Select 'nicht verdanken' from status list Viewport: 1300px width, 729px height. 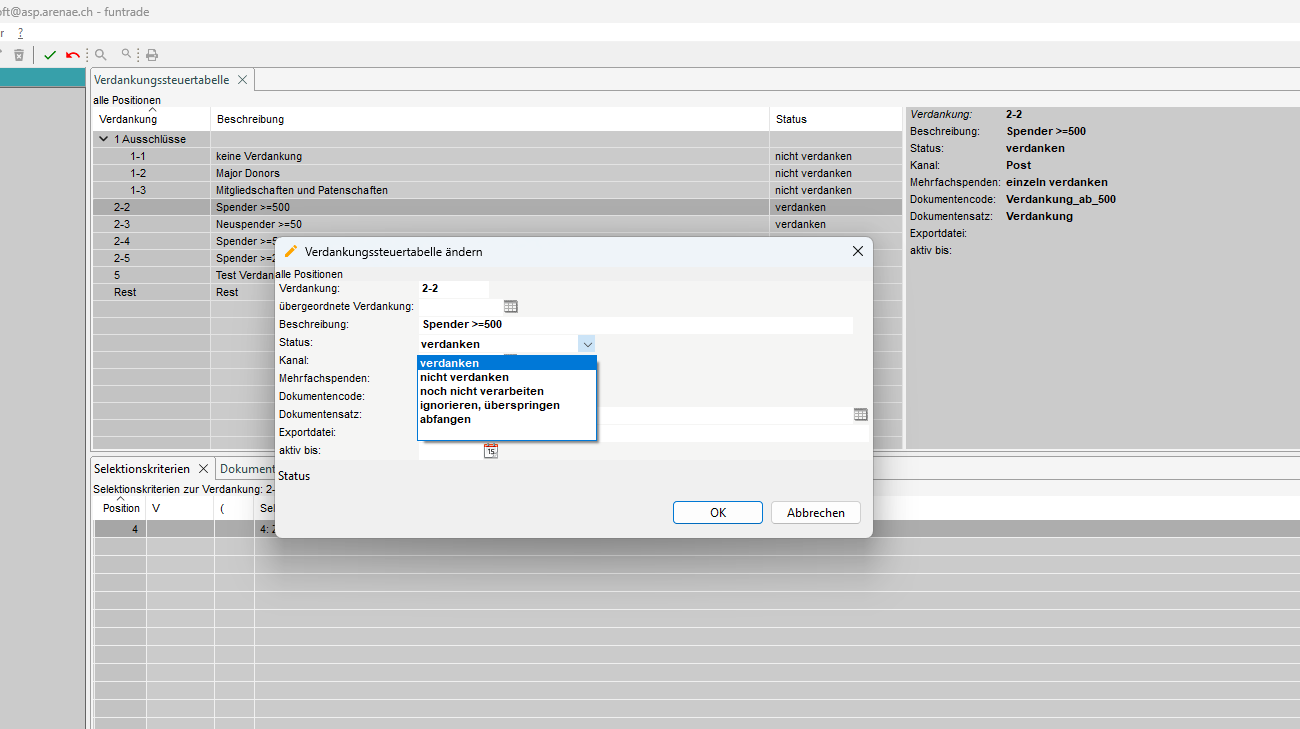(x=464, y=377)
